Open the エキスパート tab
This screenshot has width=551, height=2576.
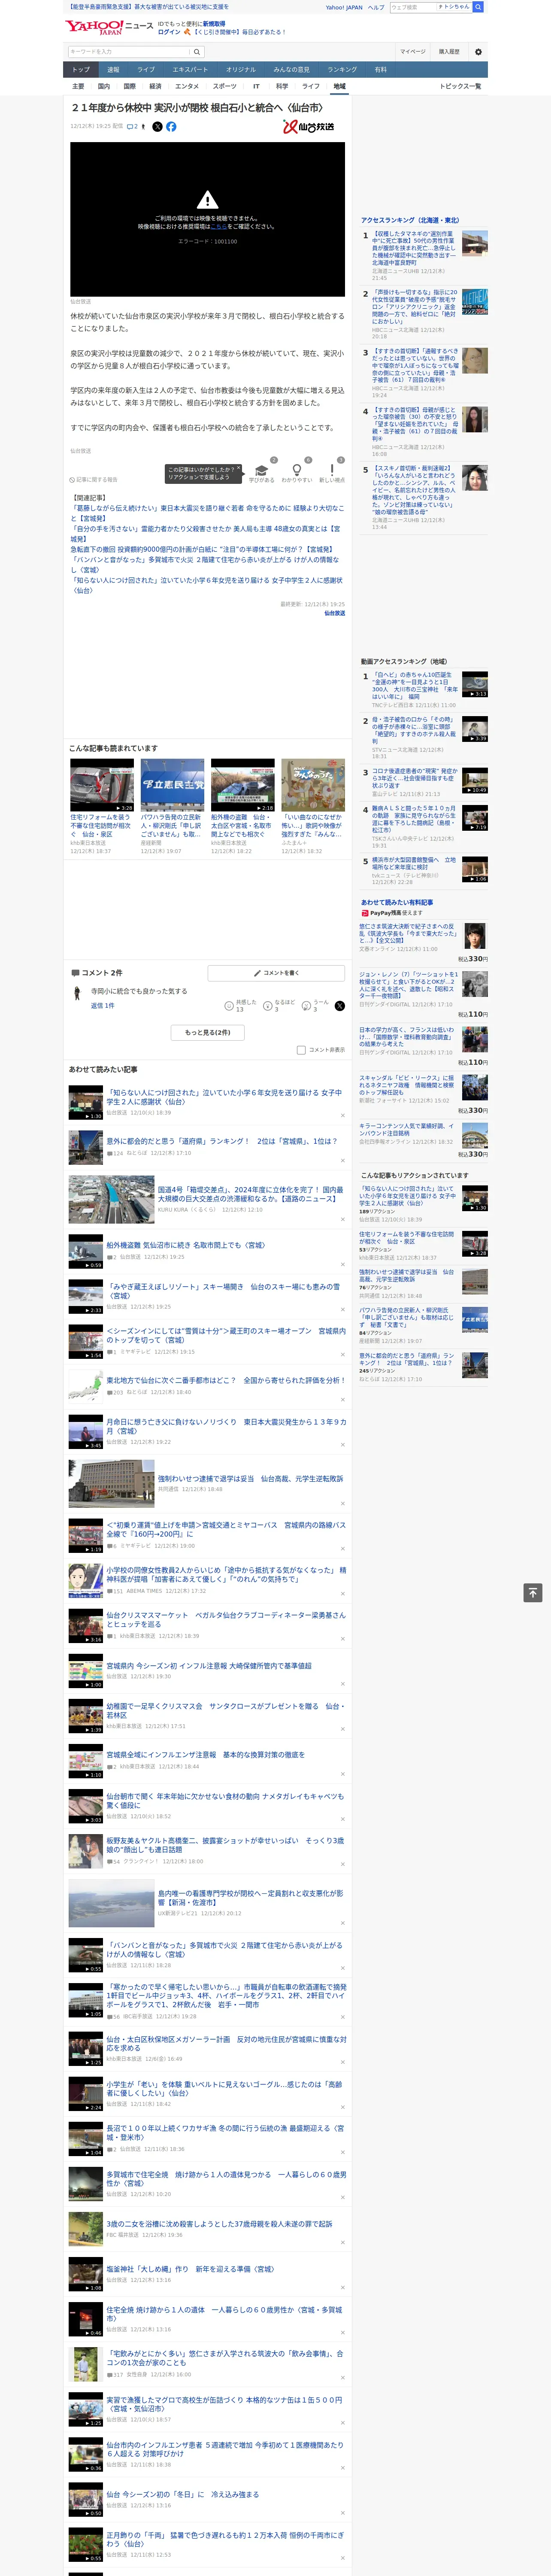coord(190,70)
